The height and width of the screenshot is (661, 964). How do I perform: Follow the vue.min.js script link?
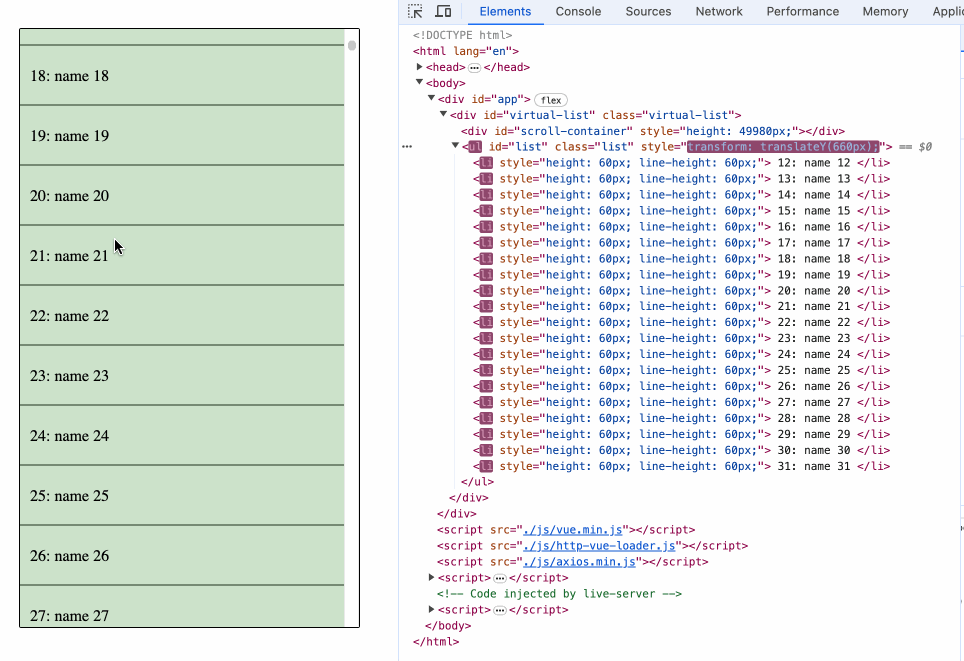pyautogui.click(x=575, y=529)
